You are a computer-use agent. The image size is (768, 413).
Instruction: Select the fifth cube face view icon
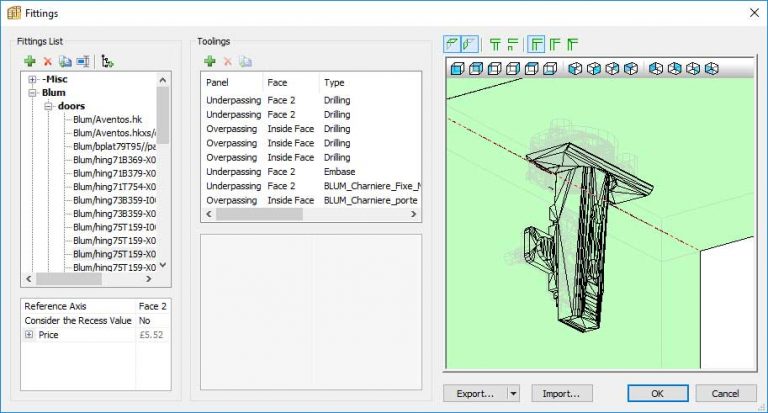(531, 69)
